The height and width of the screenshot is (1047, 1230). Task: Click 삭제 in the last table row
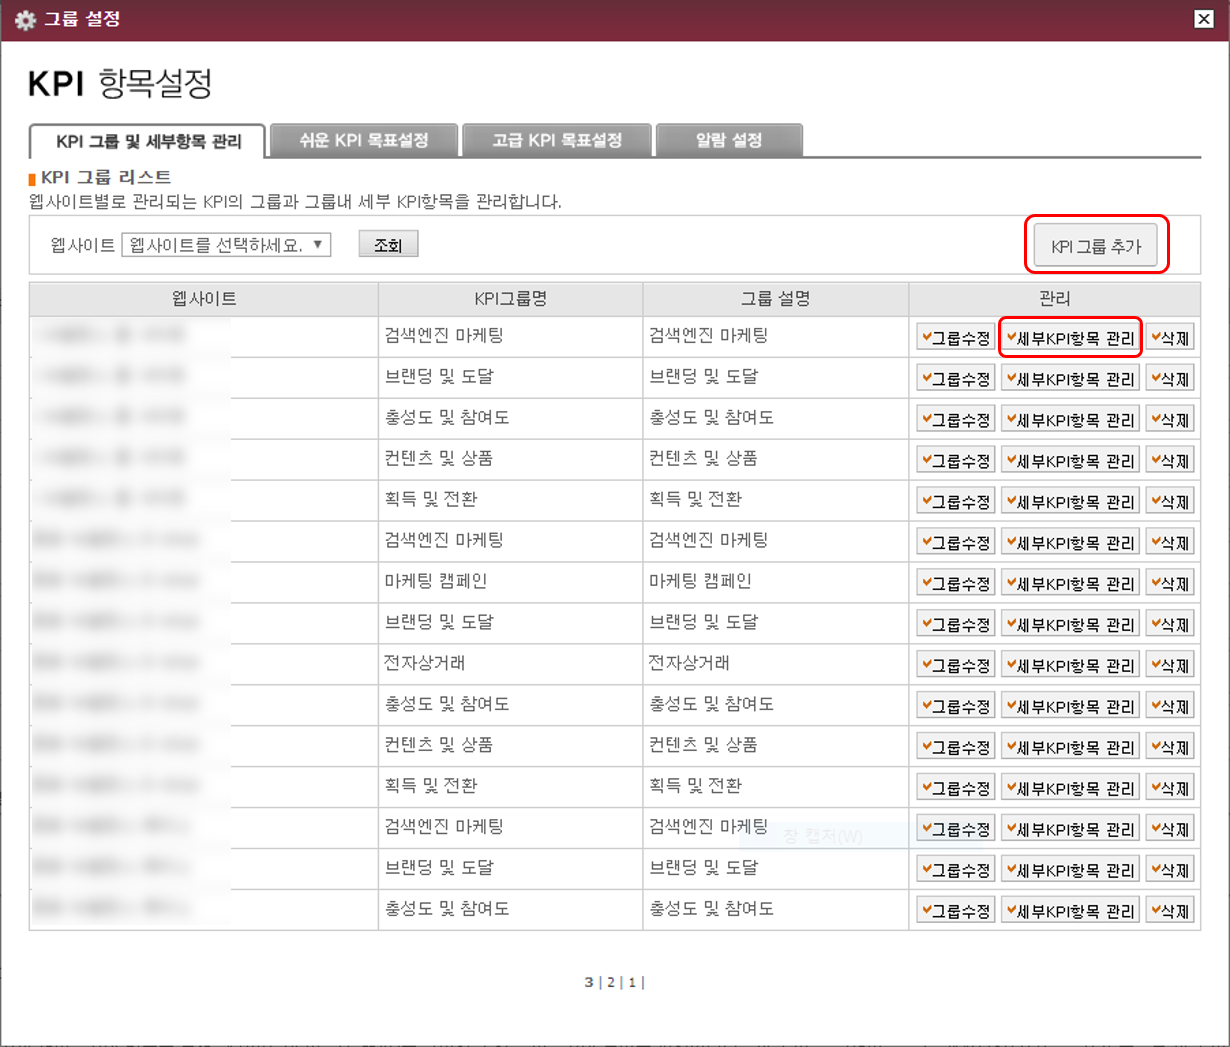click(x=1170, y=911)
